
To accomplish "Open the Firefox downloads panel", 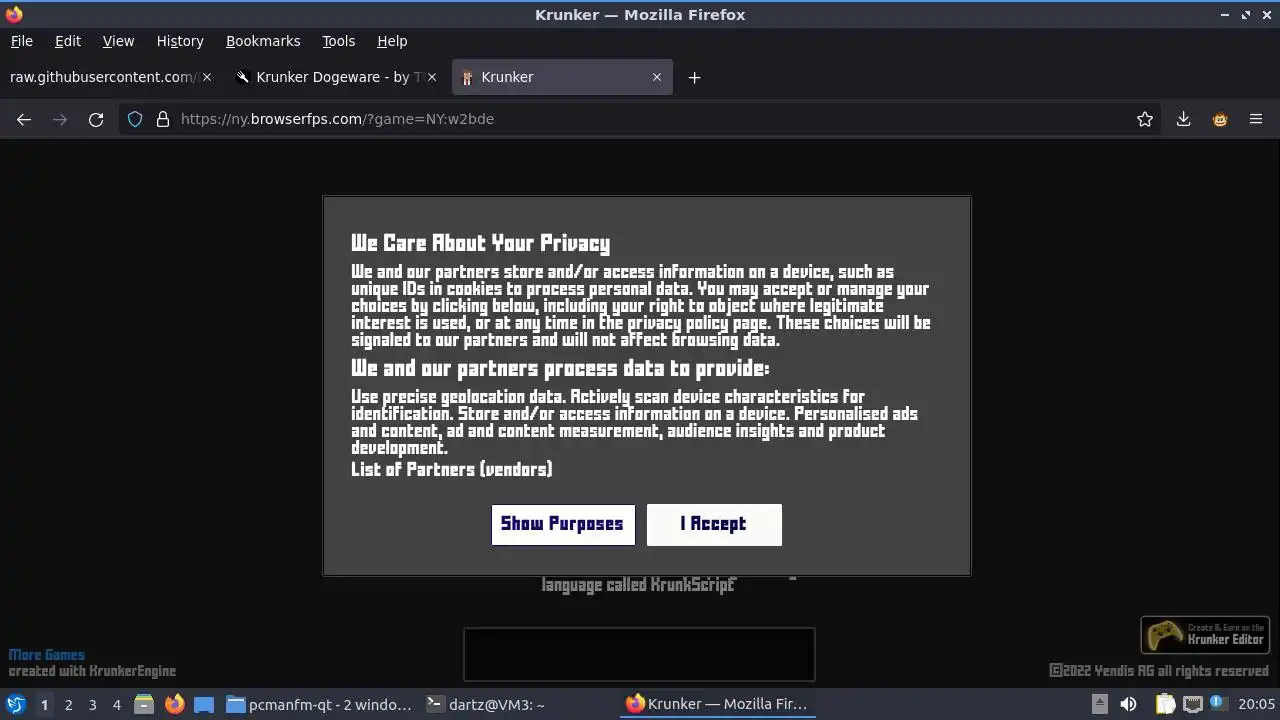I will pyautogui.click(x=1183, y=119).
